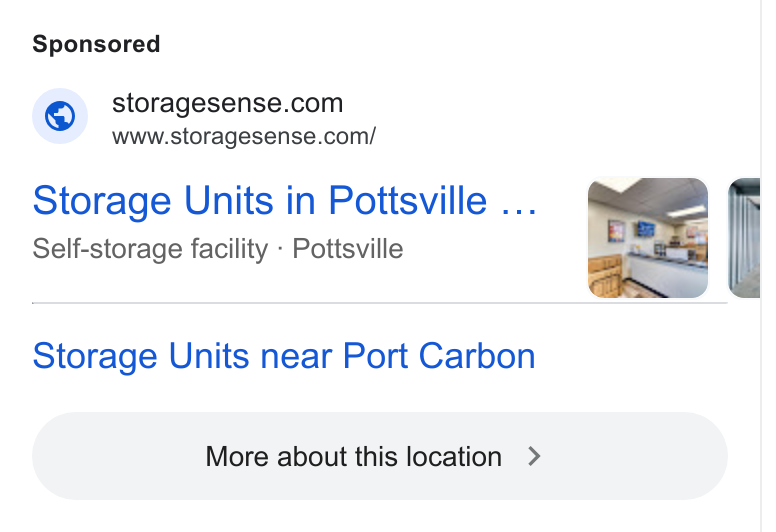Click the word Pottsville in the gray subtitle
The height and width of the screenshot is (532, 776).
[x=348, y=249]
